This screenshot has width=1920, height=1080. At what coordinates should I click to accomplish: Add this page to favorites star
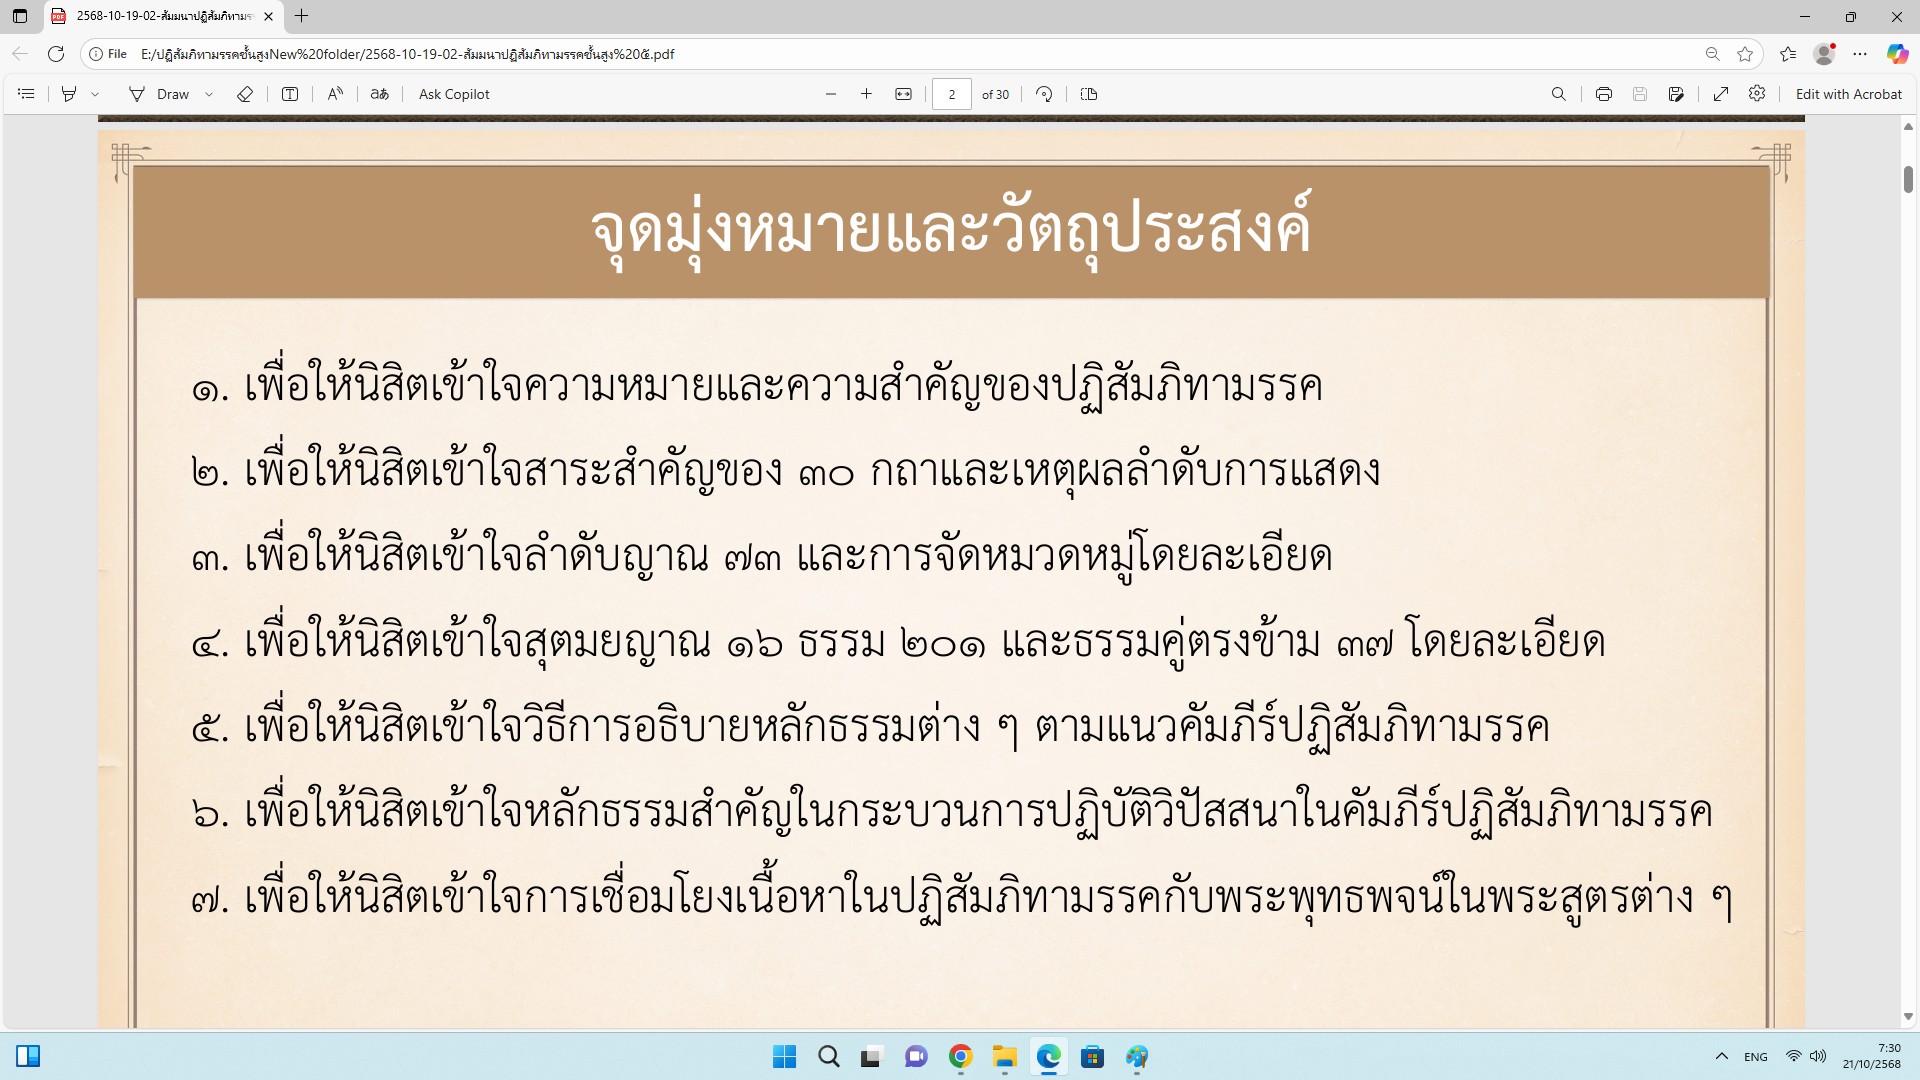pos(1745,54)
